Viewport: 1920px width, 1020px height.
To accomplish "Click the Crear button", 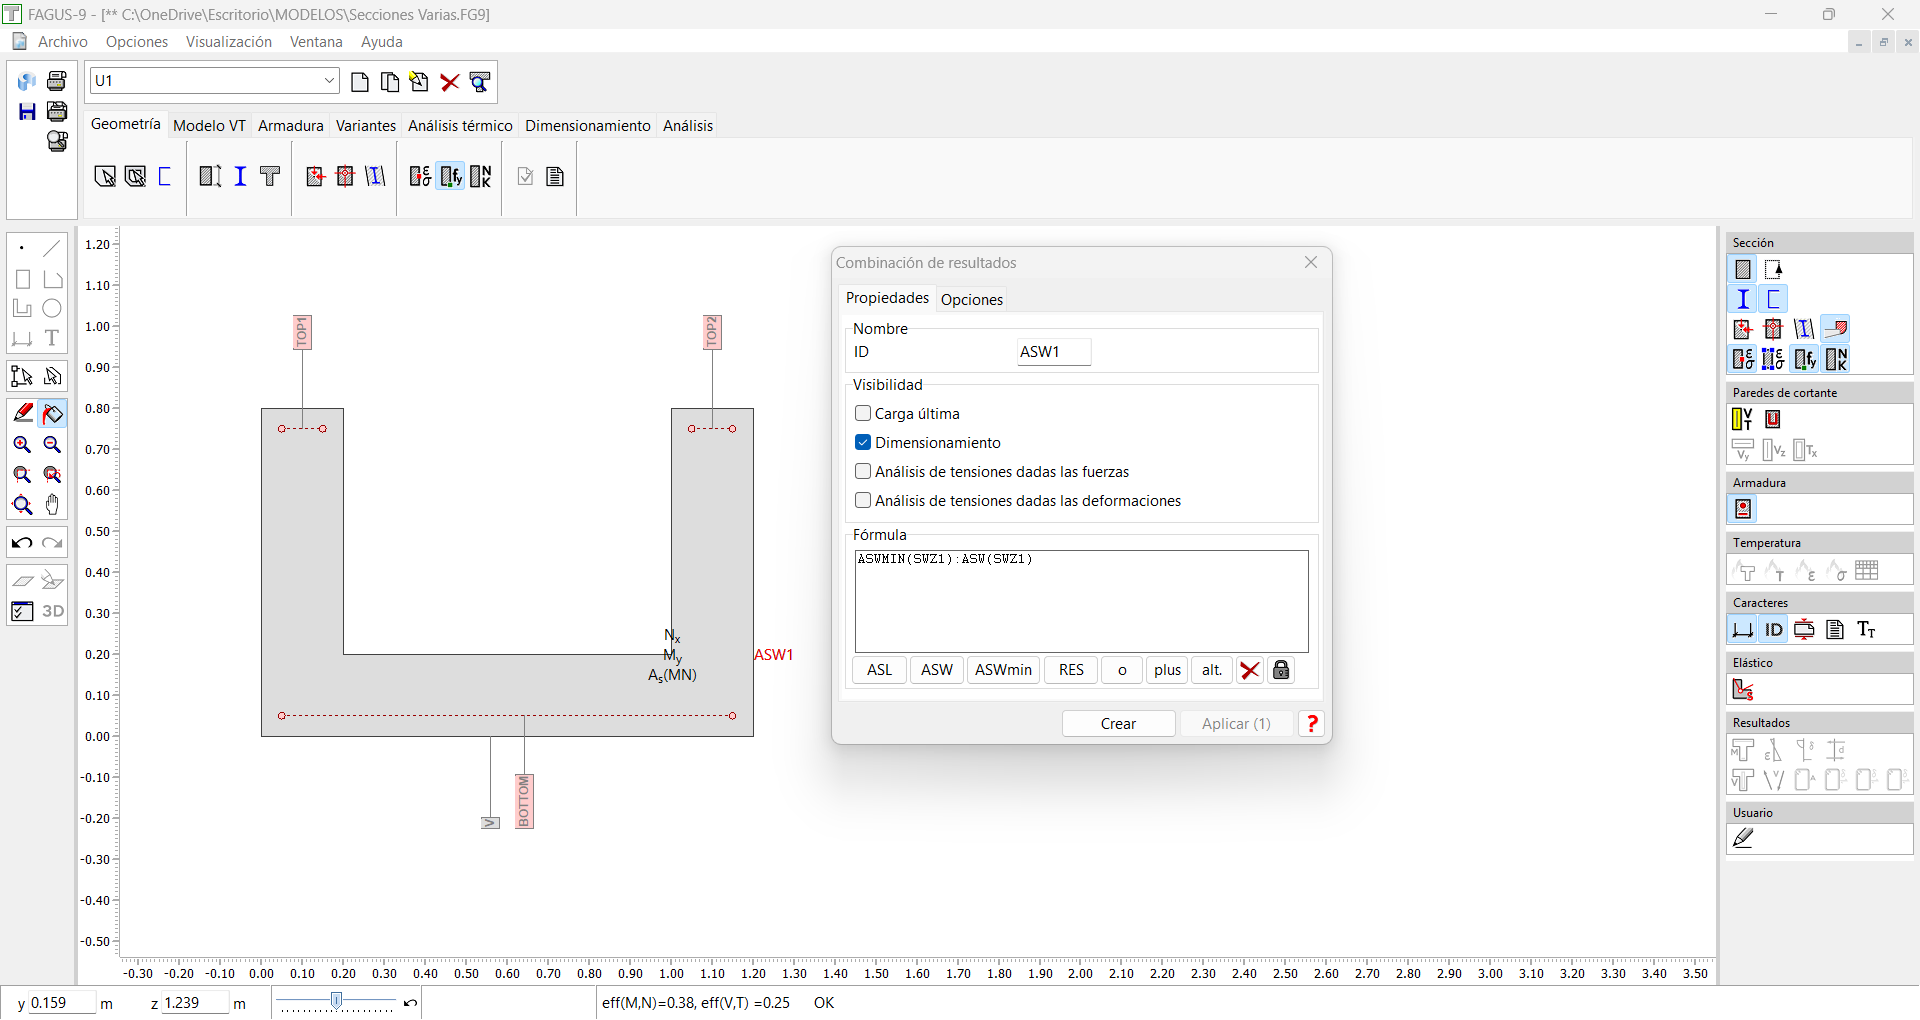I will coord(1118,724).
